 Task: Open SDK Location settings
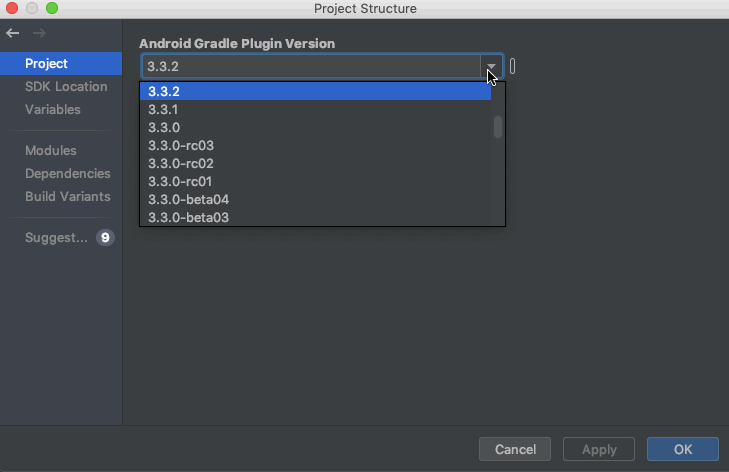pos(66,86)
